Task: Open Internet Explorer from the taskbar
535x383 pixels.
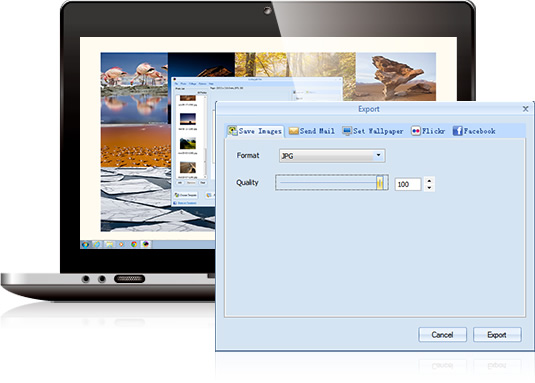Action: tap(97, 244)
